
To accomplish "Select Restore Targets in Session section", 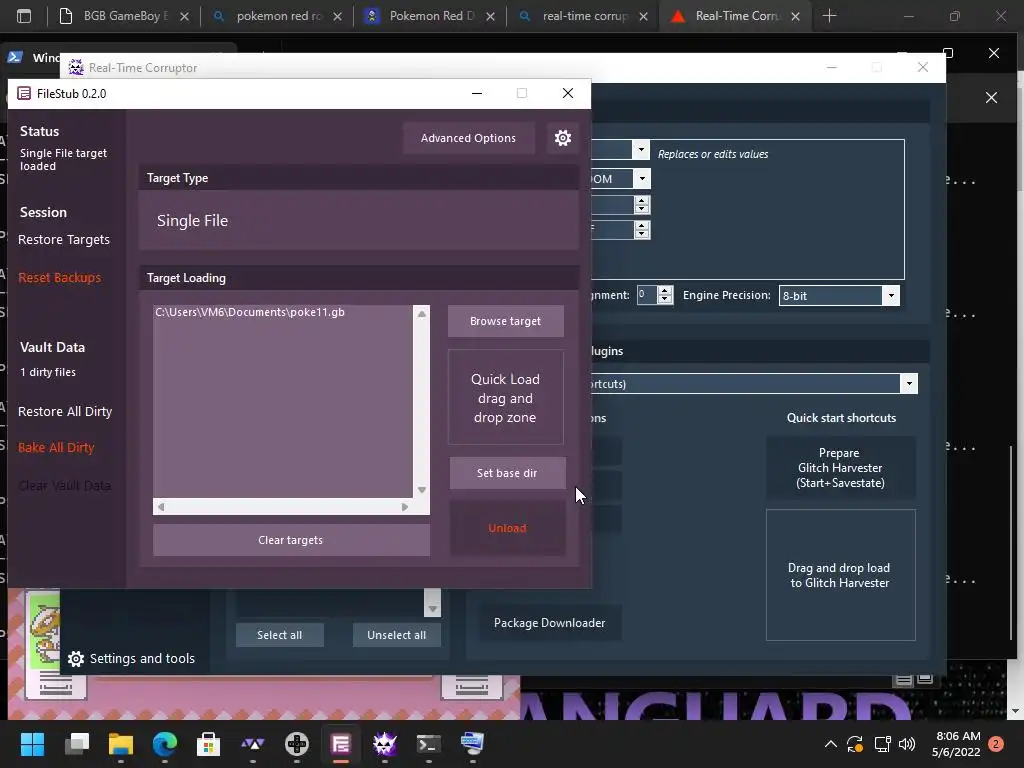I will [64, 240].
